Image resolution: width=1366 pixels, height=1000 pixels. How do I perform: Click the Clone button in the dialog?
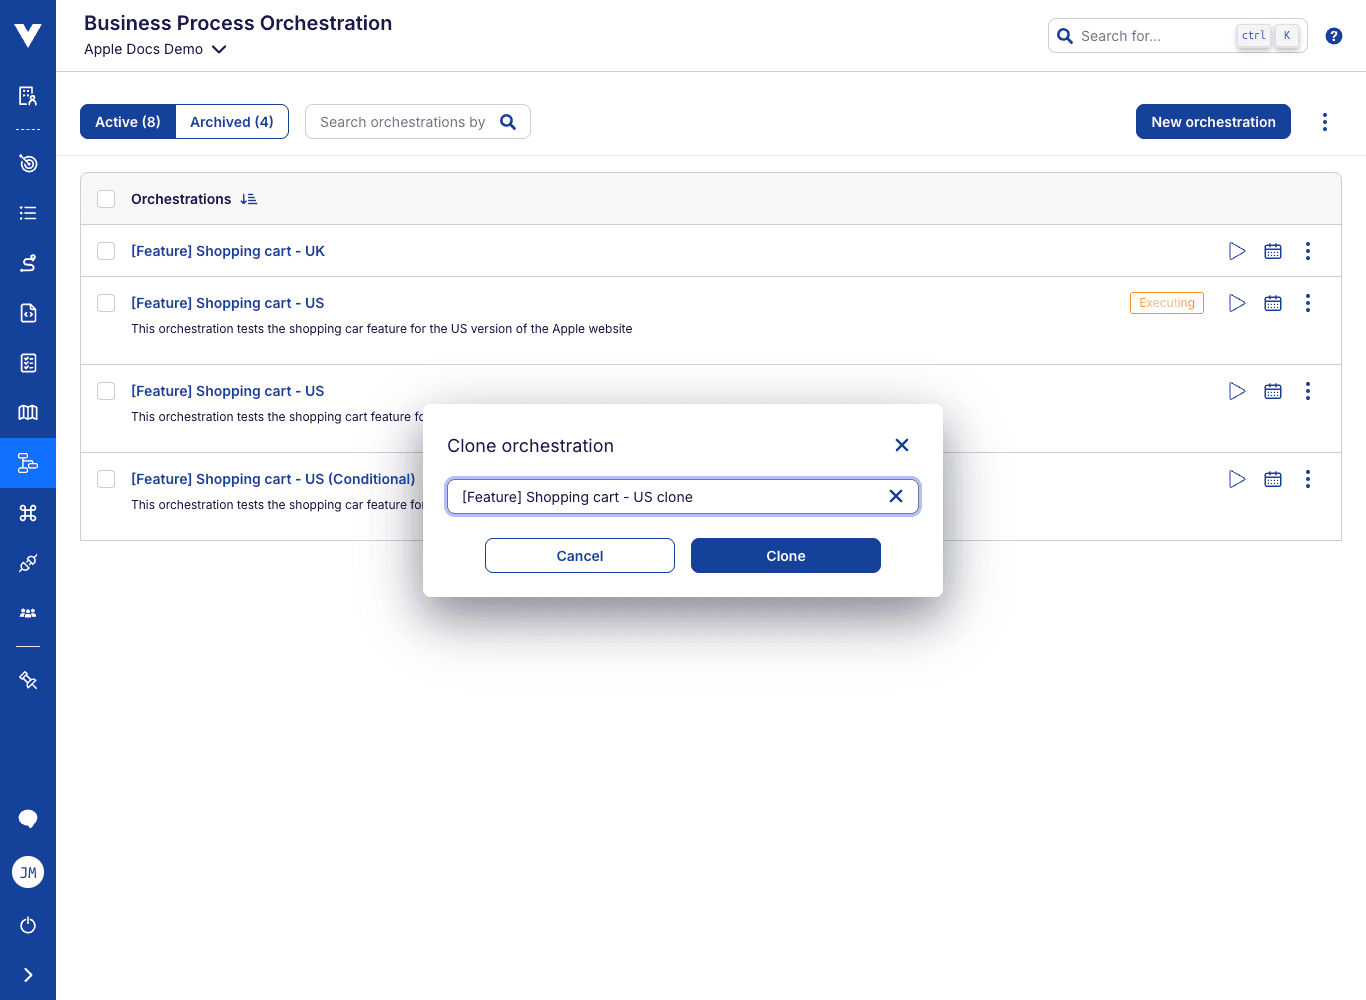tap(785, 555)
